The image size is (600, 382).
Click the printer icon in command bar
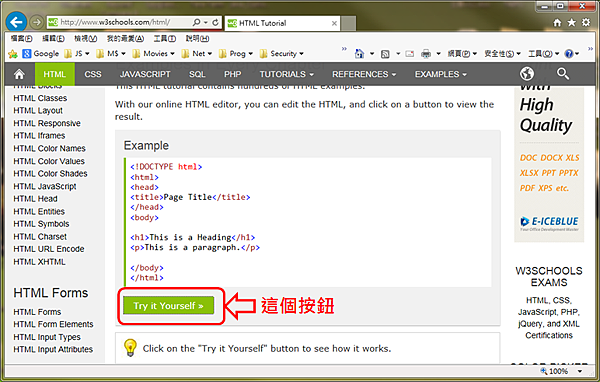[x=426, y=54]
